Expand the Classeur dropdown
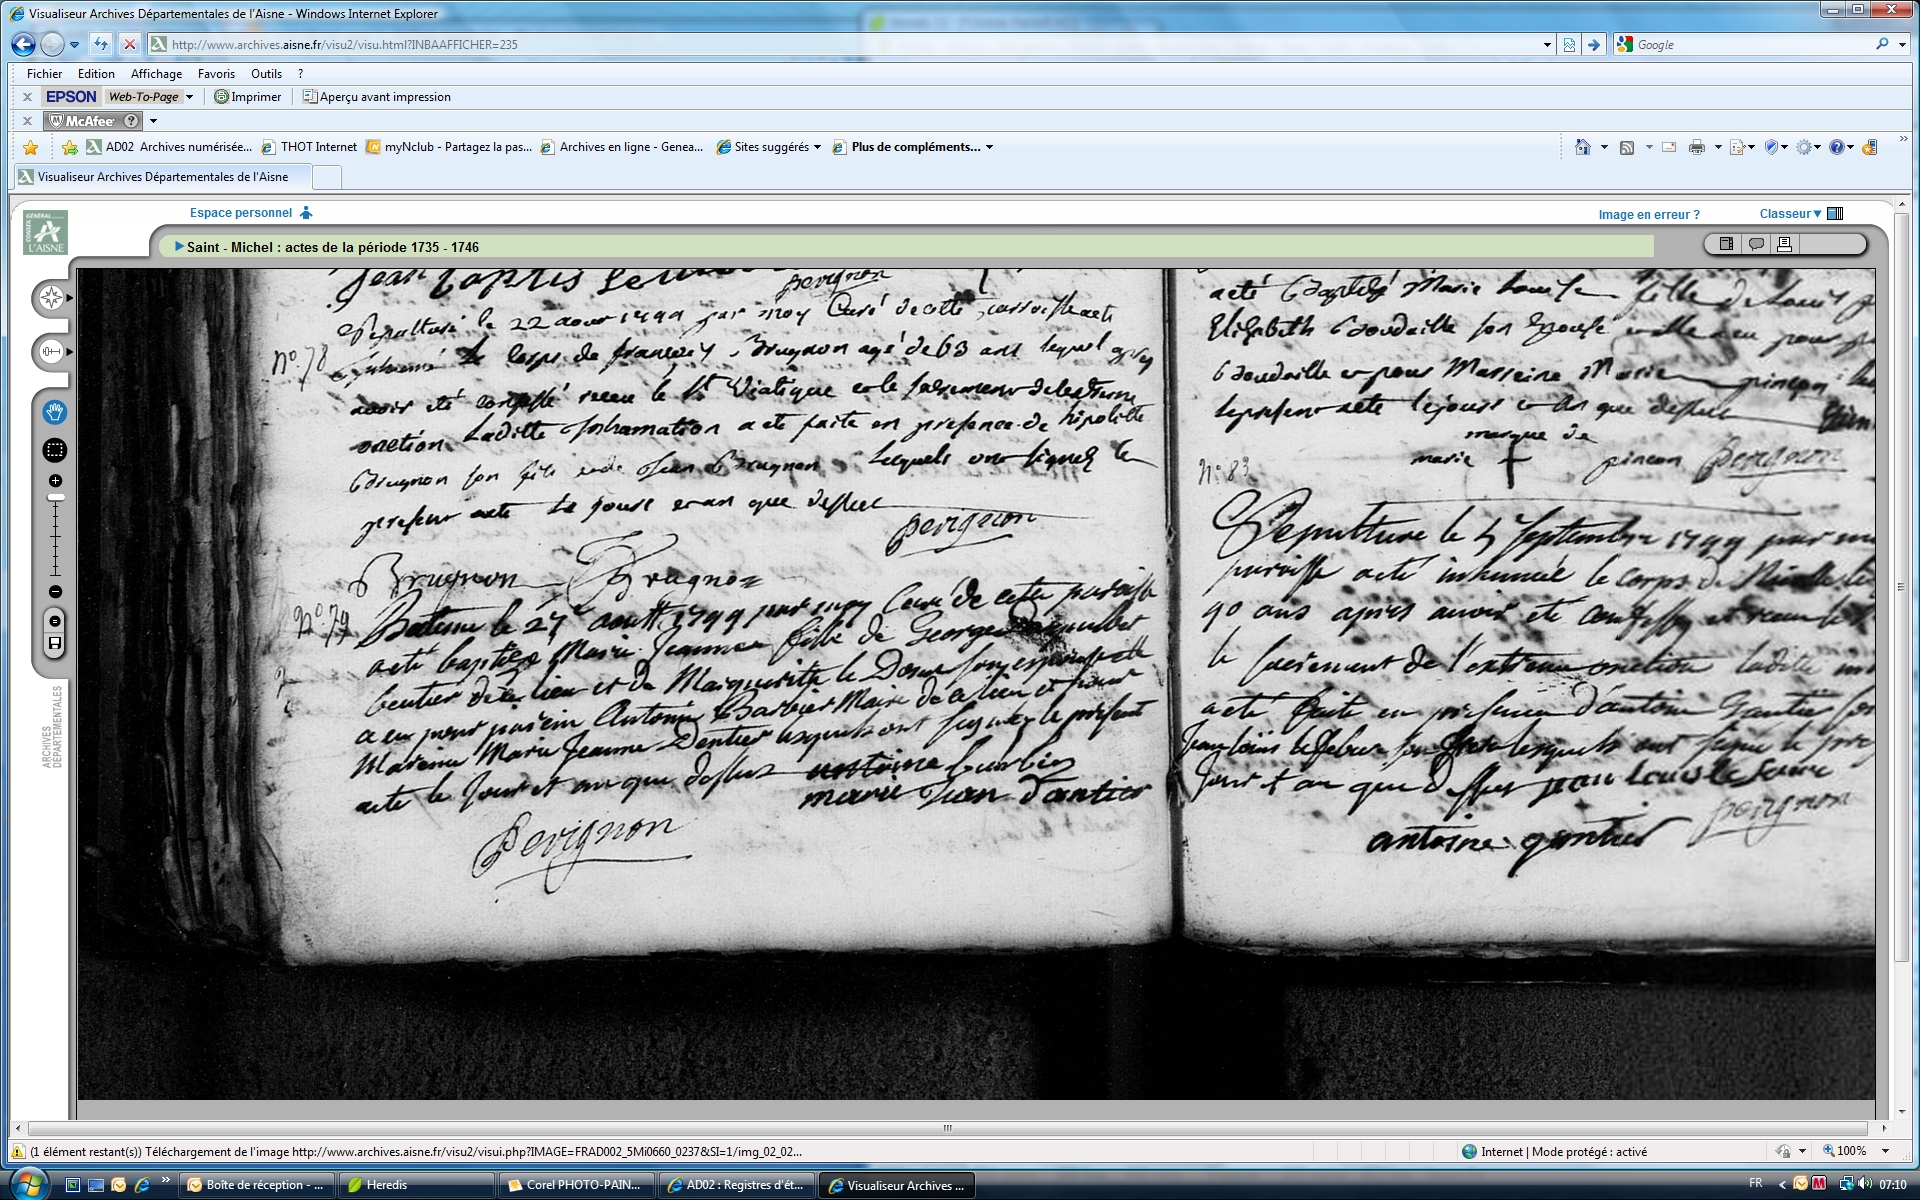1920x1200 pixels. [x=1790, y=214]
